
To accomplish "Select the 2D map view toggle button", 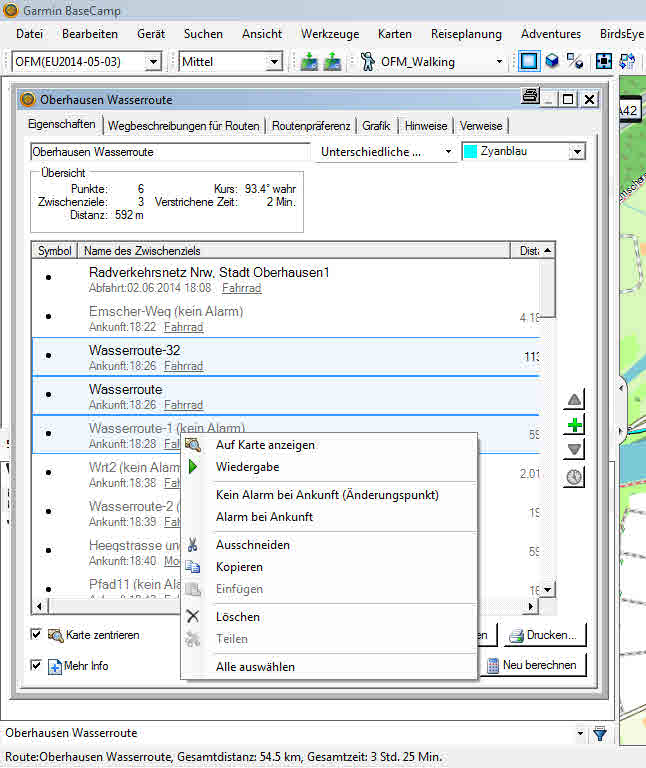I will coord(528,62).
